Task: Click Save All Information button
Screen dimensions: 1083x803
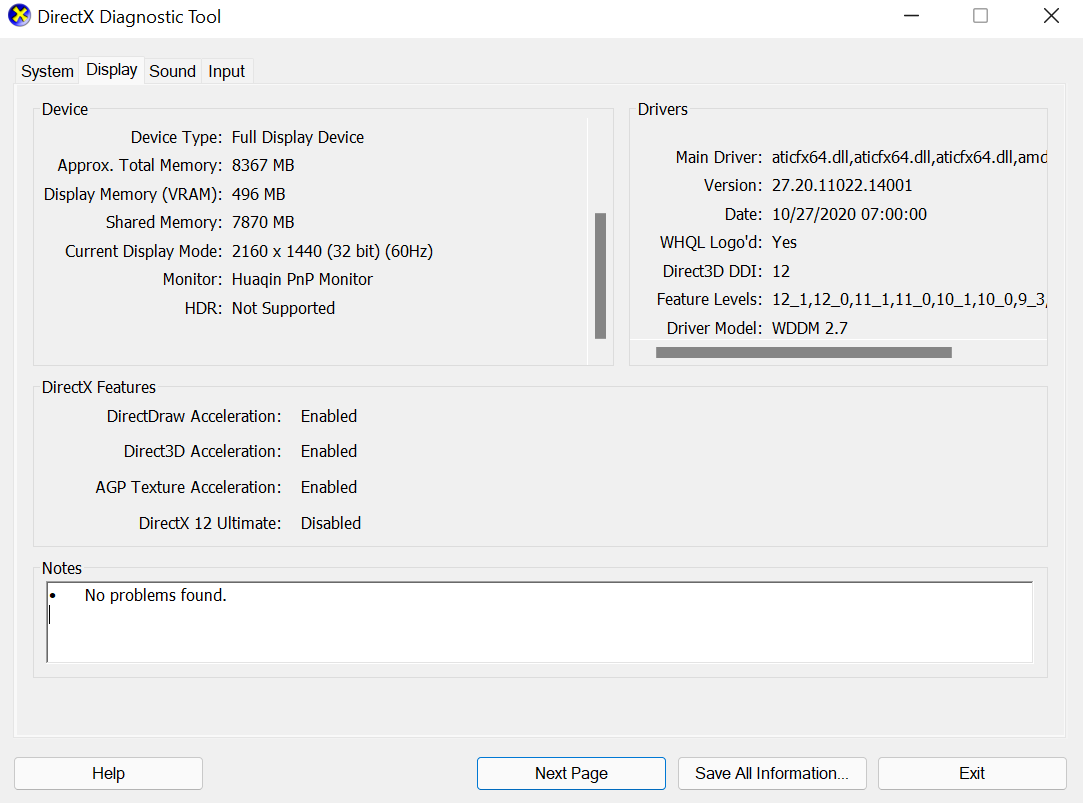Action: tap(772, 773)
